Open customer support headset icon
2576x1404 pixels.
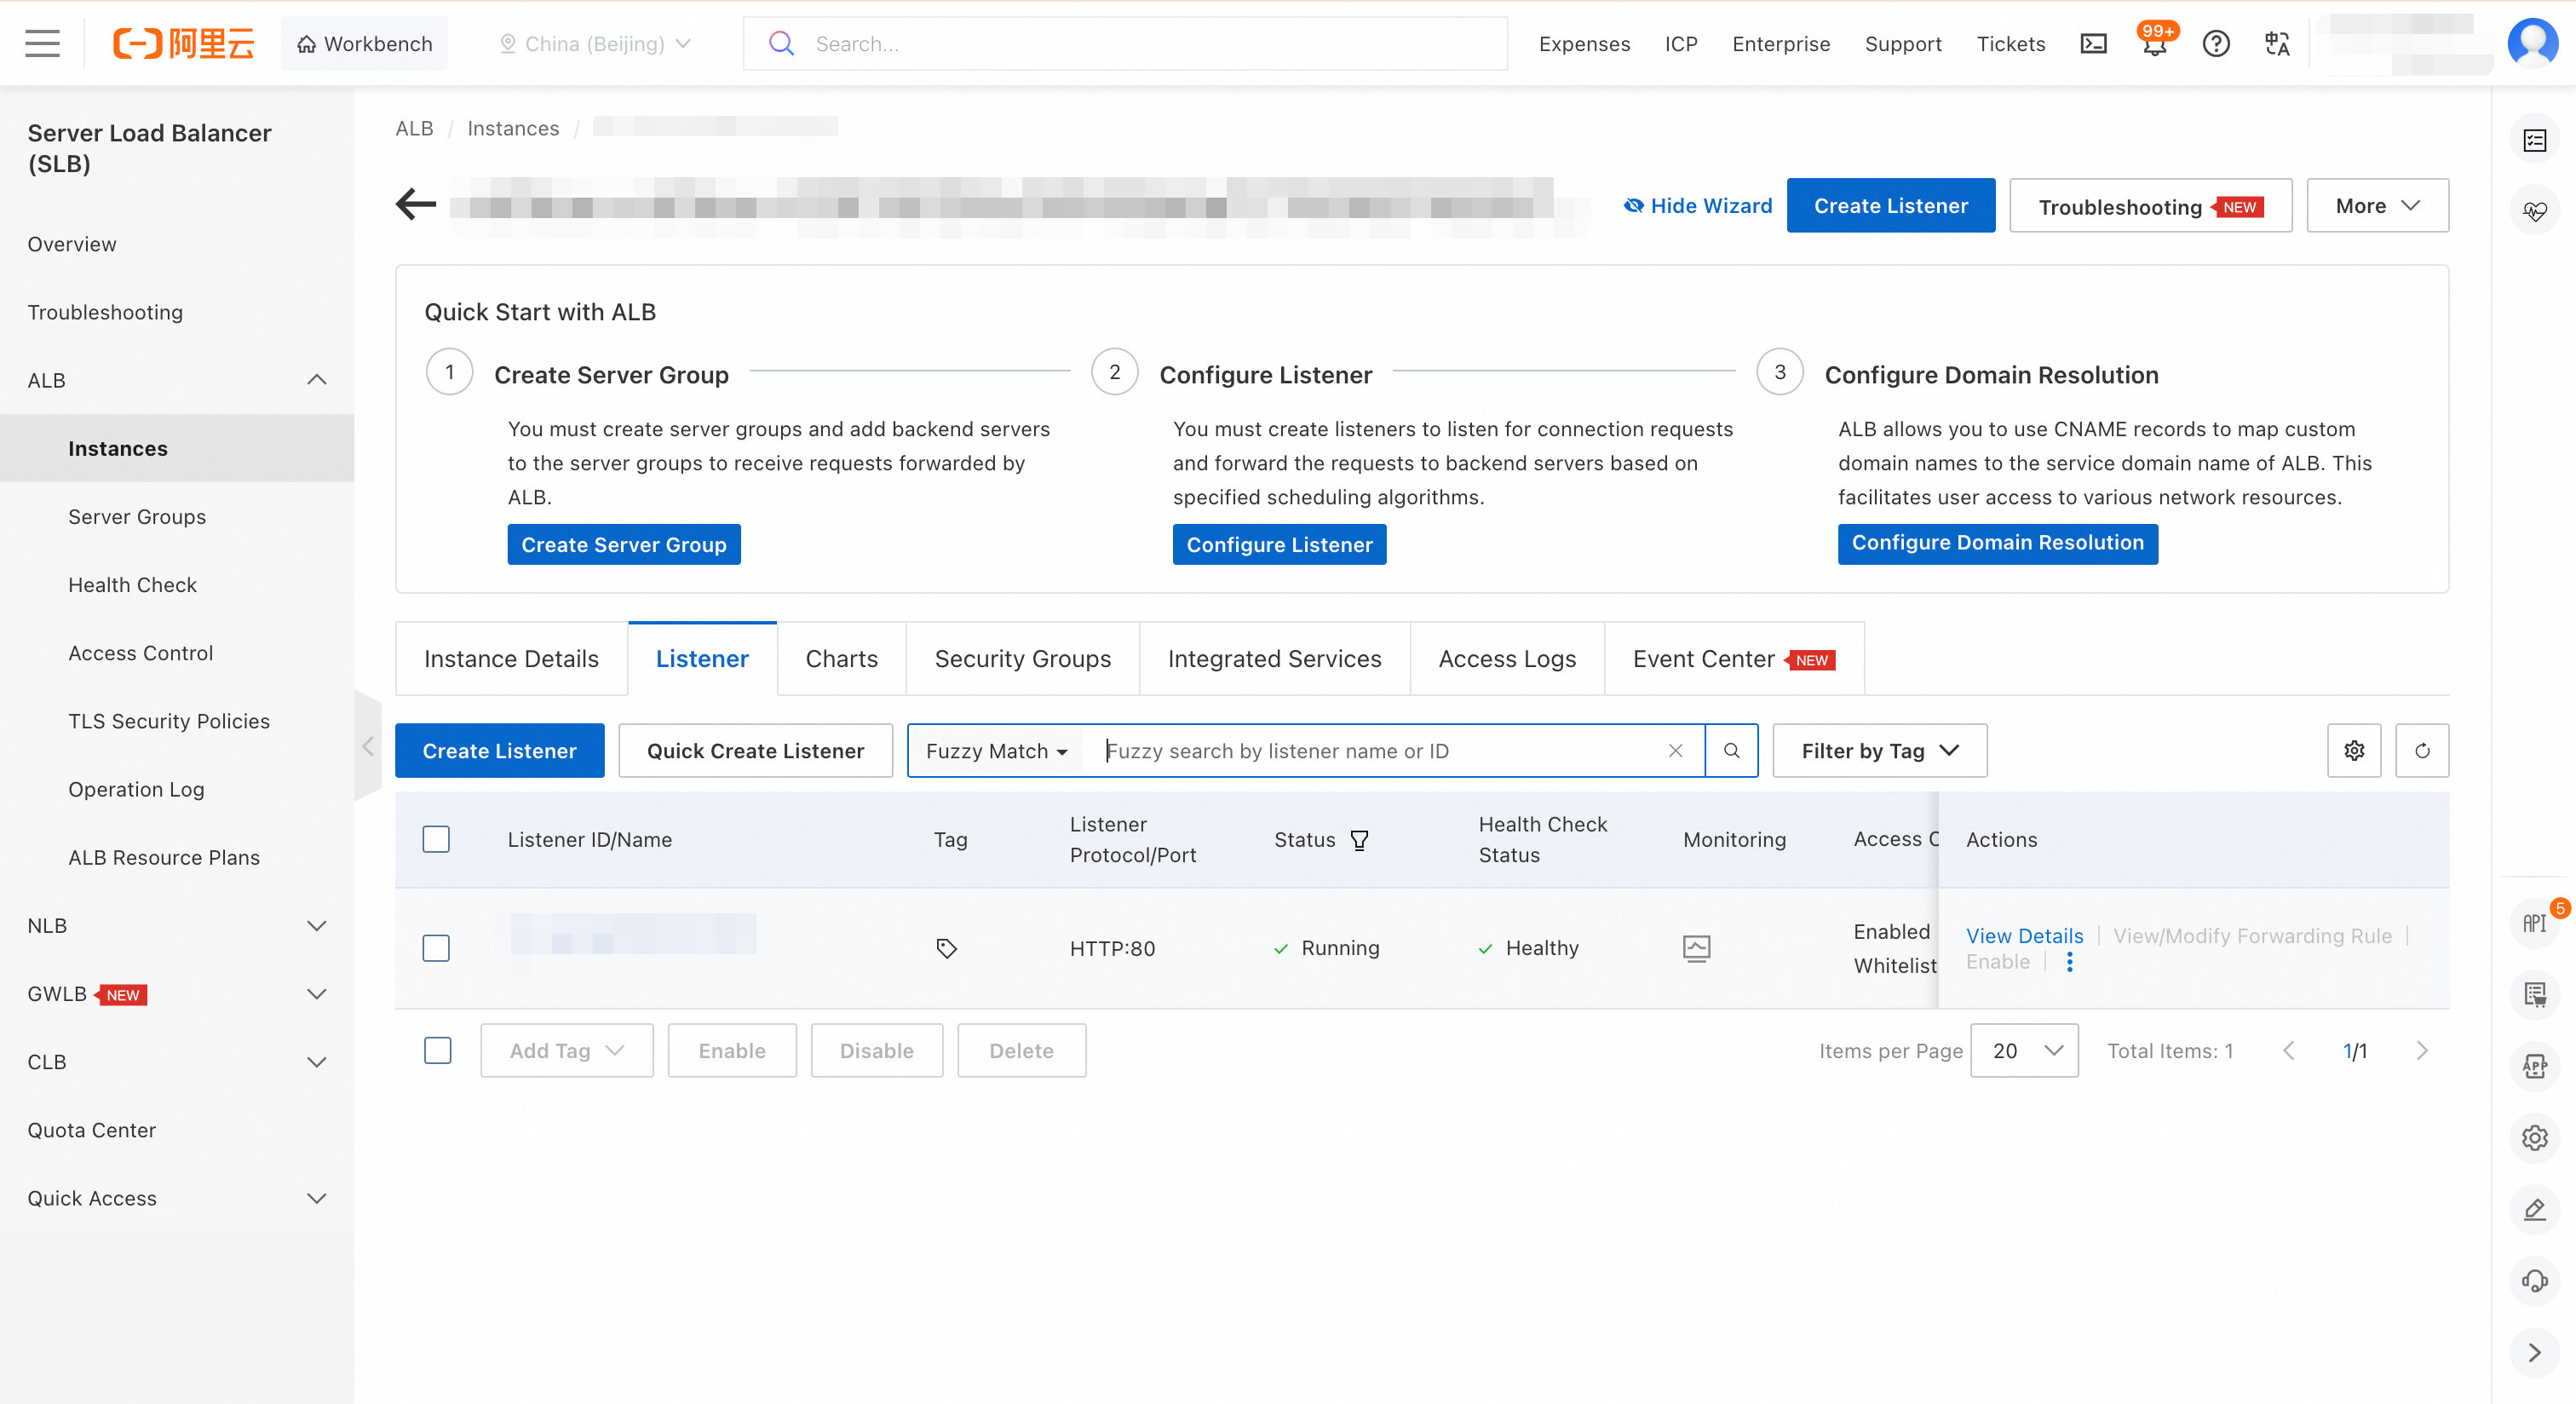2534,1281
